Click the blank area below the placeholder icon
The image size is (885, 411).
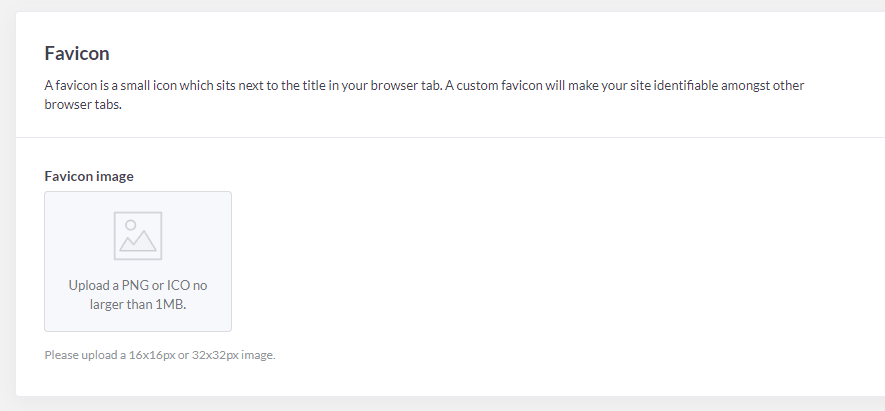click(x=138, y=268)
